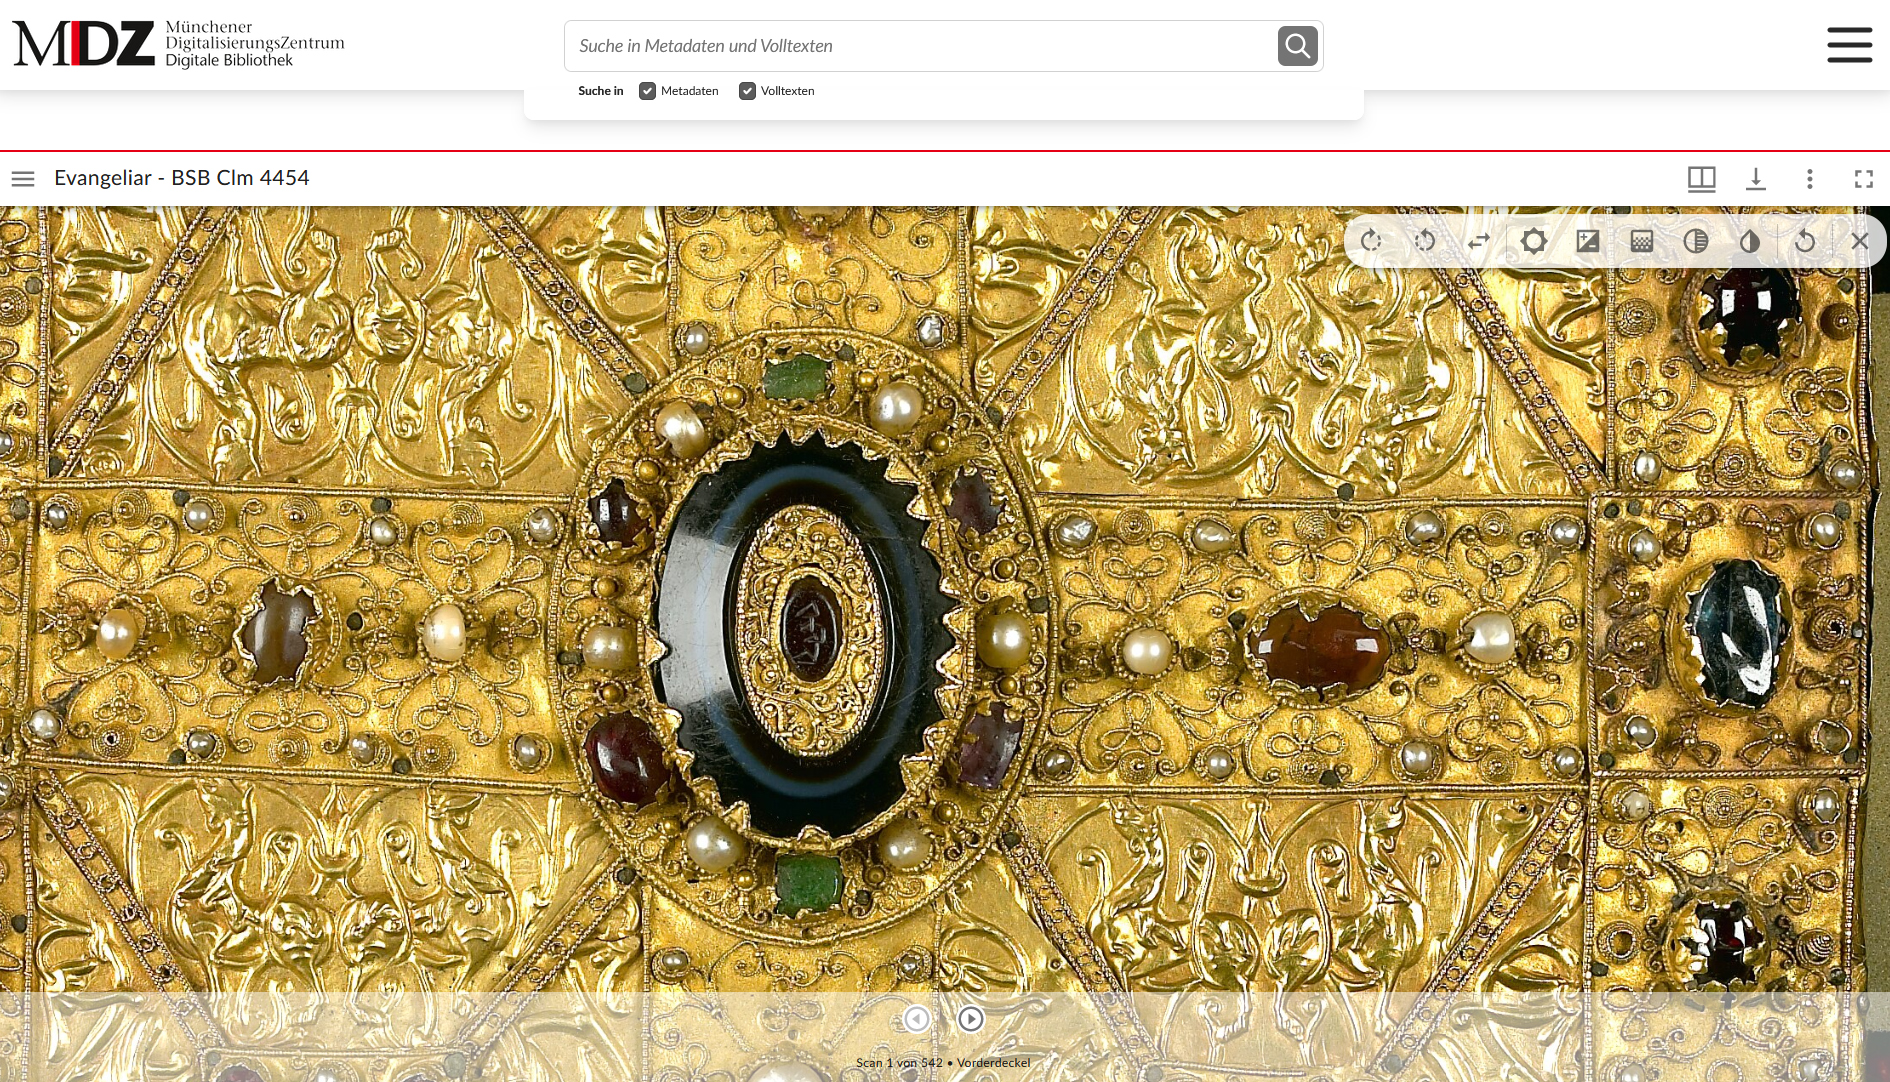This screenshot has width=1890, height=1082.
Task: Open the saturation adjustment tool
Action: (x=1642, y=241)
